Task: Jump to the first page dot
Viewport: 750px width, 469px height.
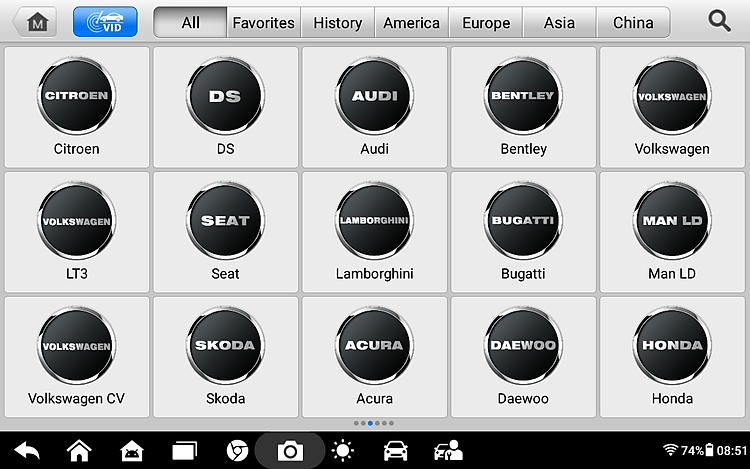Action: click(356, 423)
